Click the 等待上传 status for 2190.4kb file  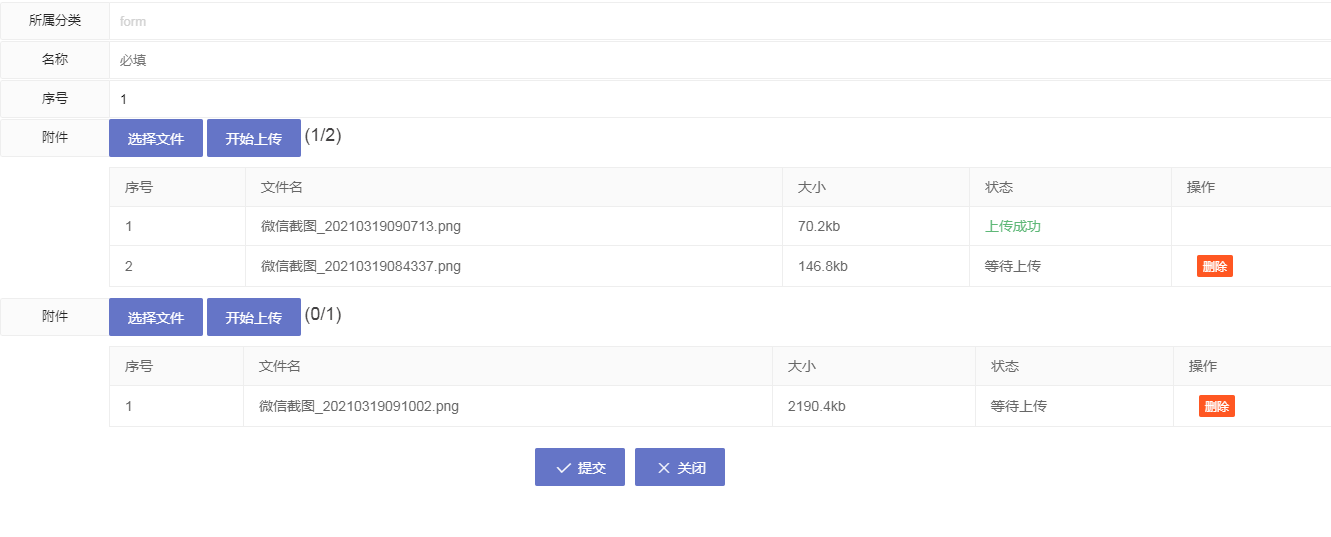tap(1019, 406)
